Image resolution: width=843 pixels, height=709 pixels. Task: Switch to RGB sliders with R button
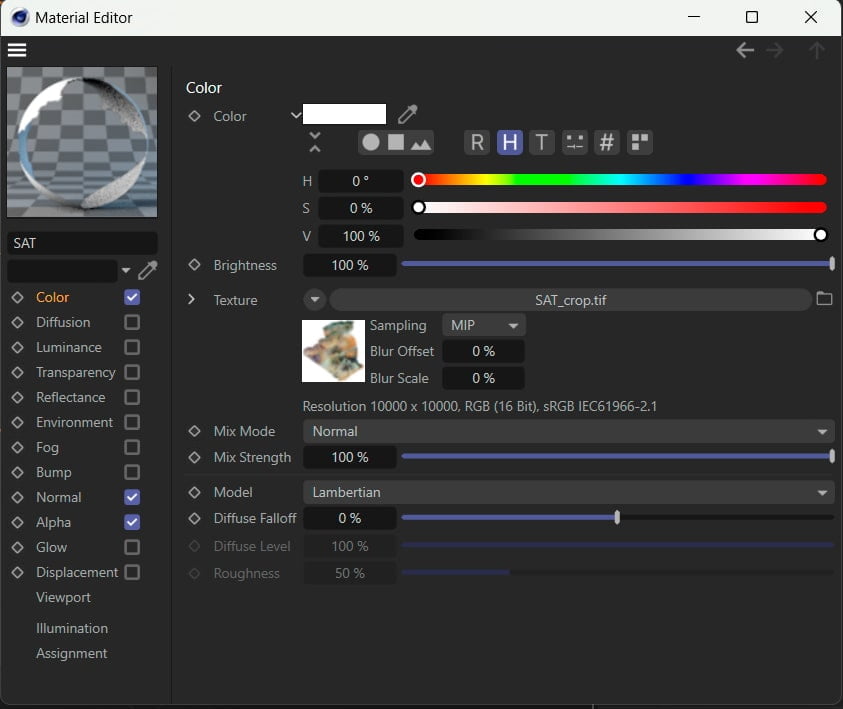pos(477,142)
